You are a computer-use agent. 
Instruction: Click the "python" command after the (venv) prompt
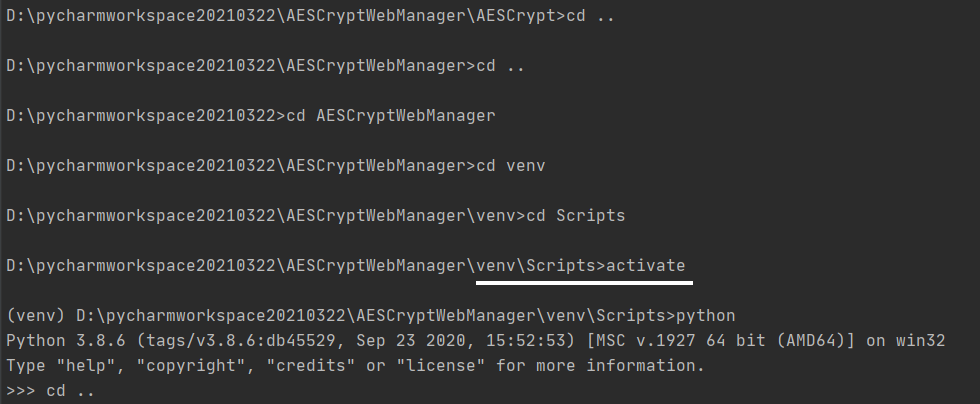tap(706, 316)
